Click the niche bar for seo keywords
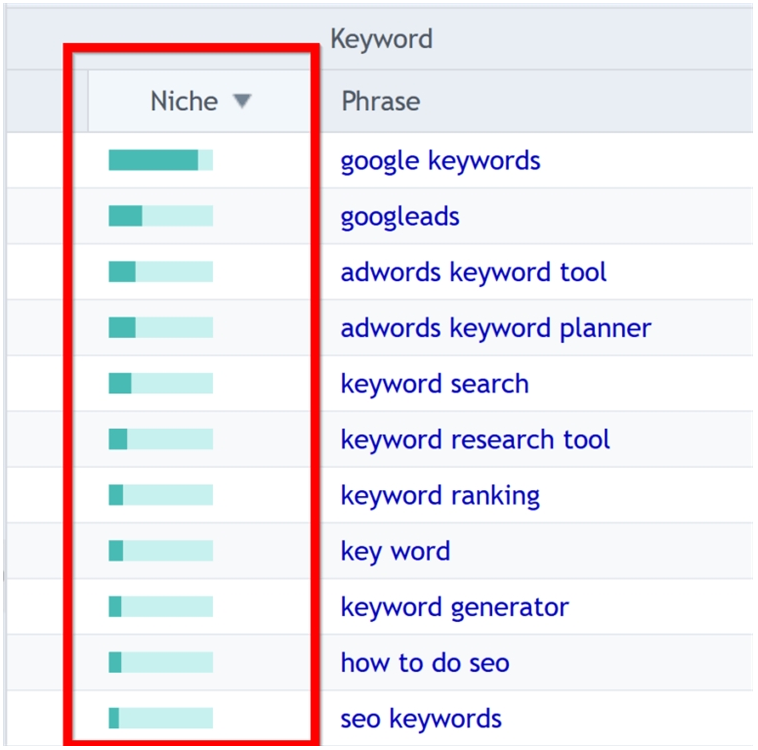Image resolution: width=758 pixels, height=750 pixels. click(x=160, y=718)
